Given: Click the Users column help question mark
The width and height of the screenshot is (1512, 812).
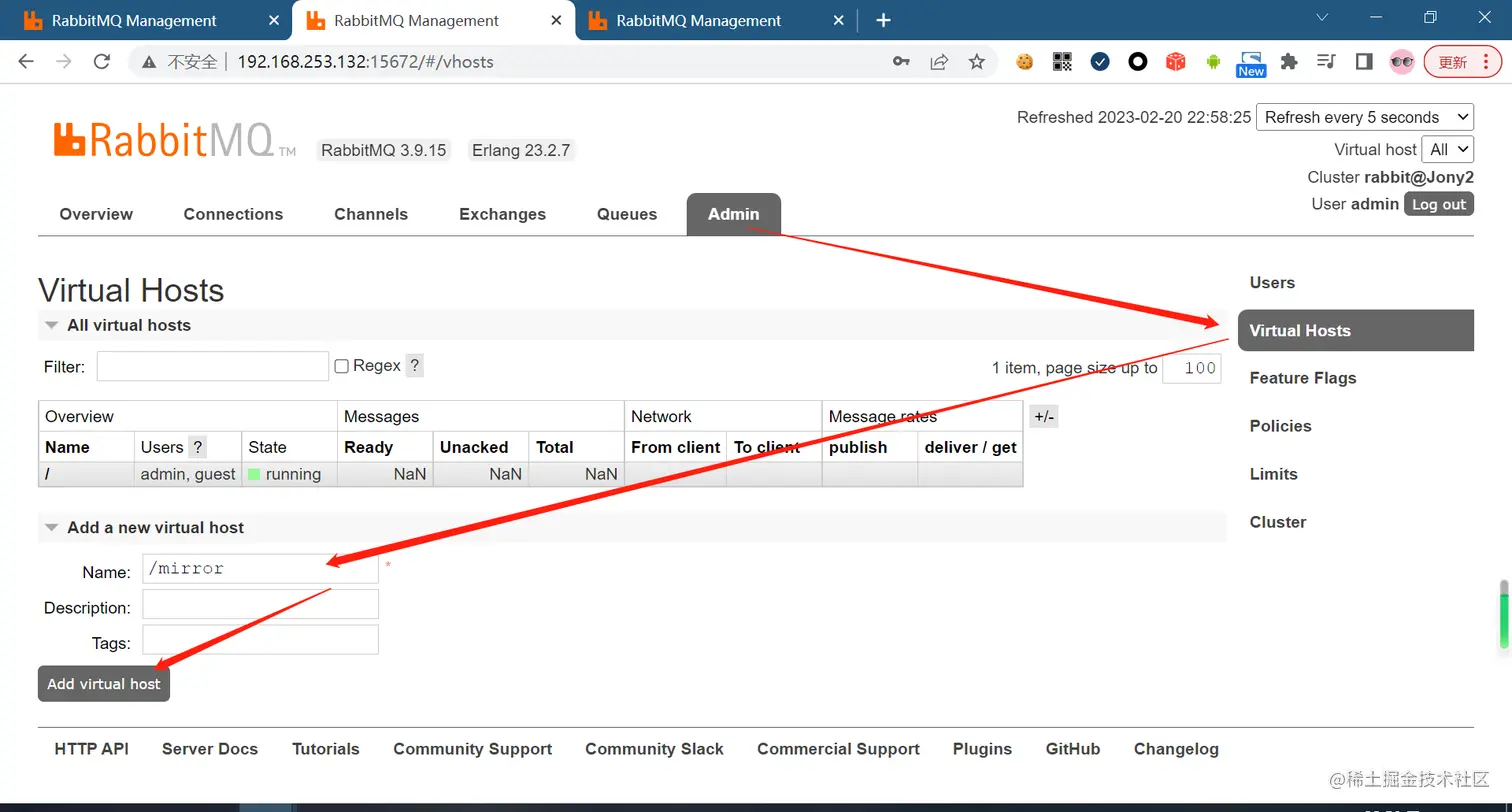Looking at the screenshot, I should (198, 447).
